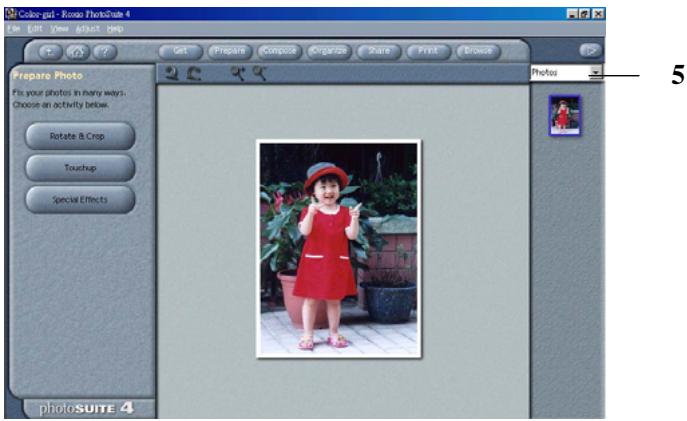Open the Adjust menu
This screenshot has width=687, height=421.
tap(88, 29)
